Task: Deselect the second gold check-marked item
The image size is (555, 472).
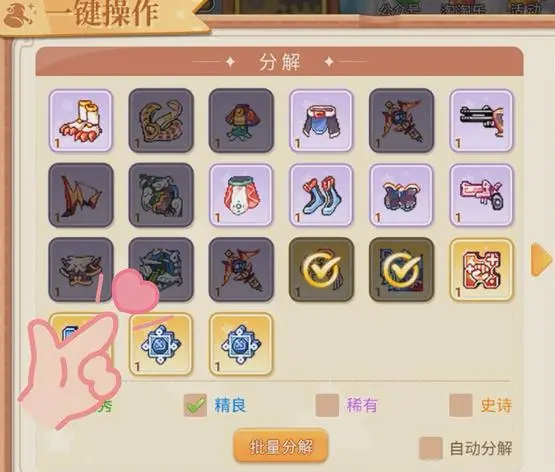Action: (401, 270)
